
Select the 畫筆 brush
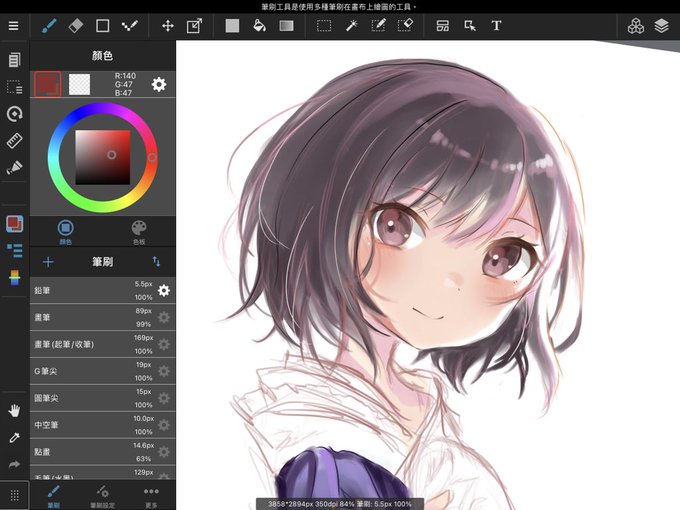click(x=103, y=317)
